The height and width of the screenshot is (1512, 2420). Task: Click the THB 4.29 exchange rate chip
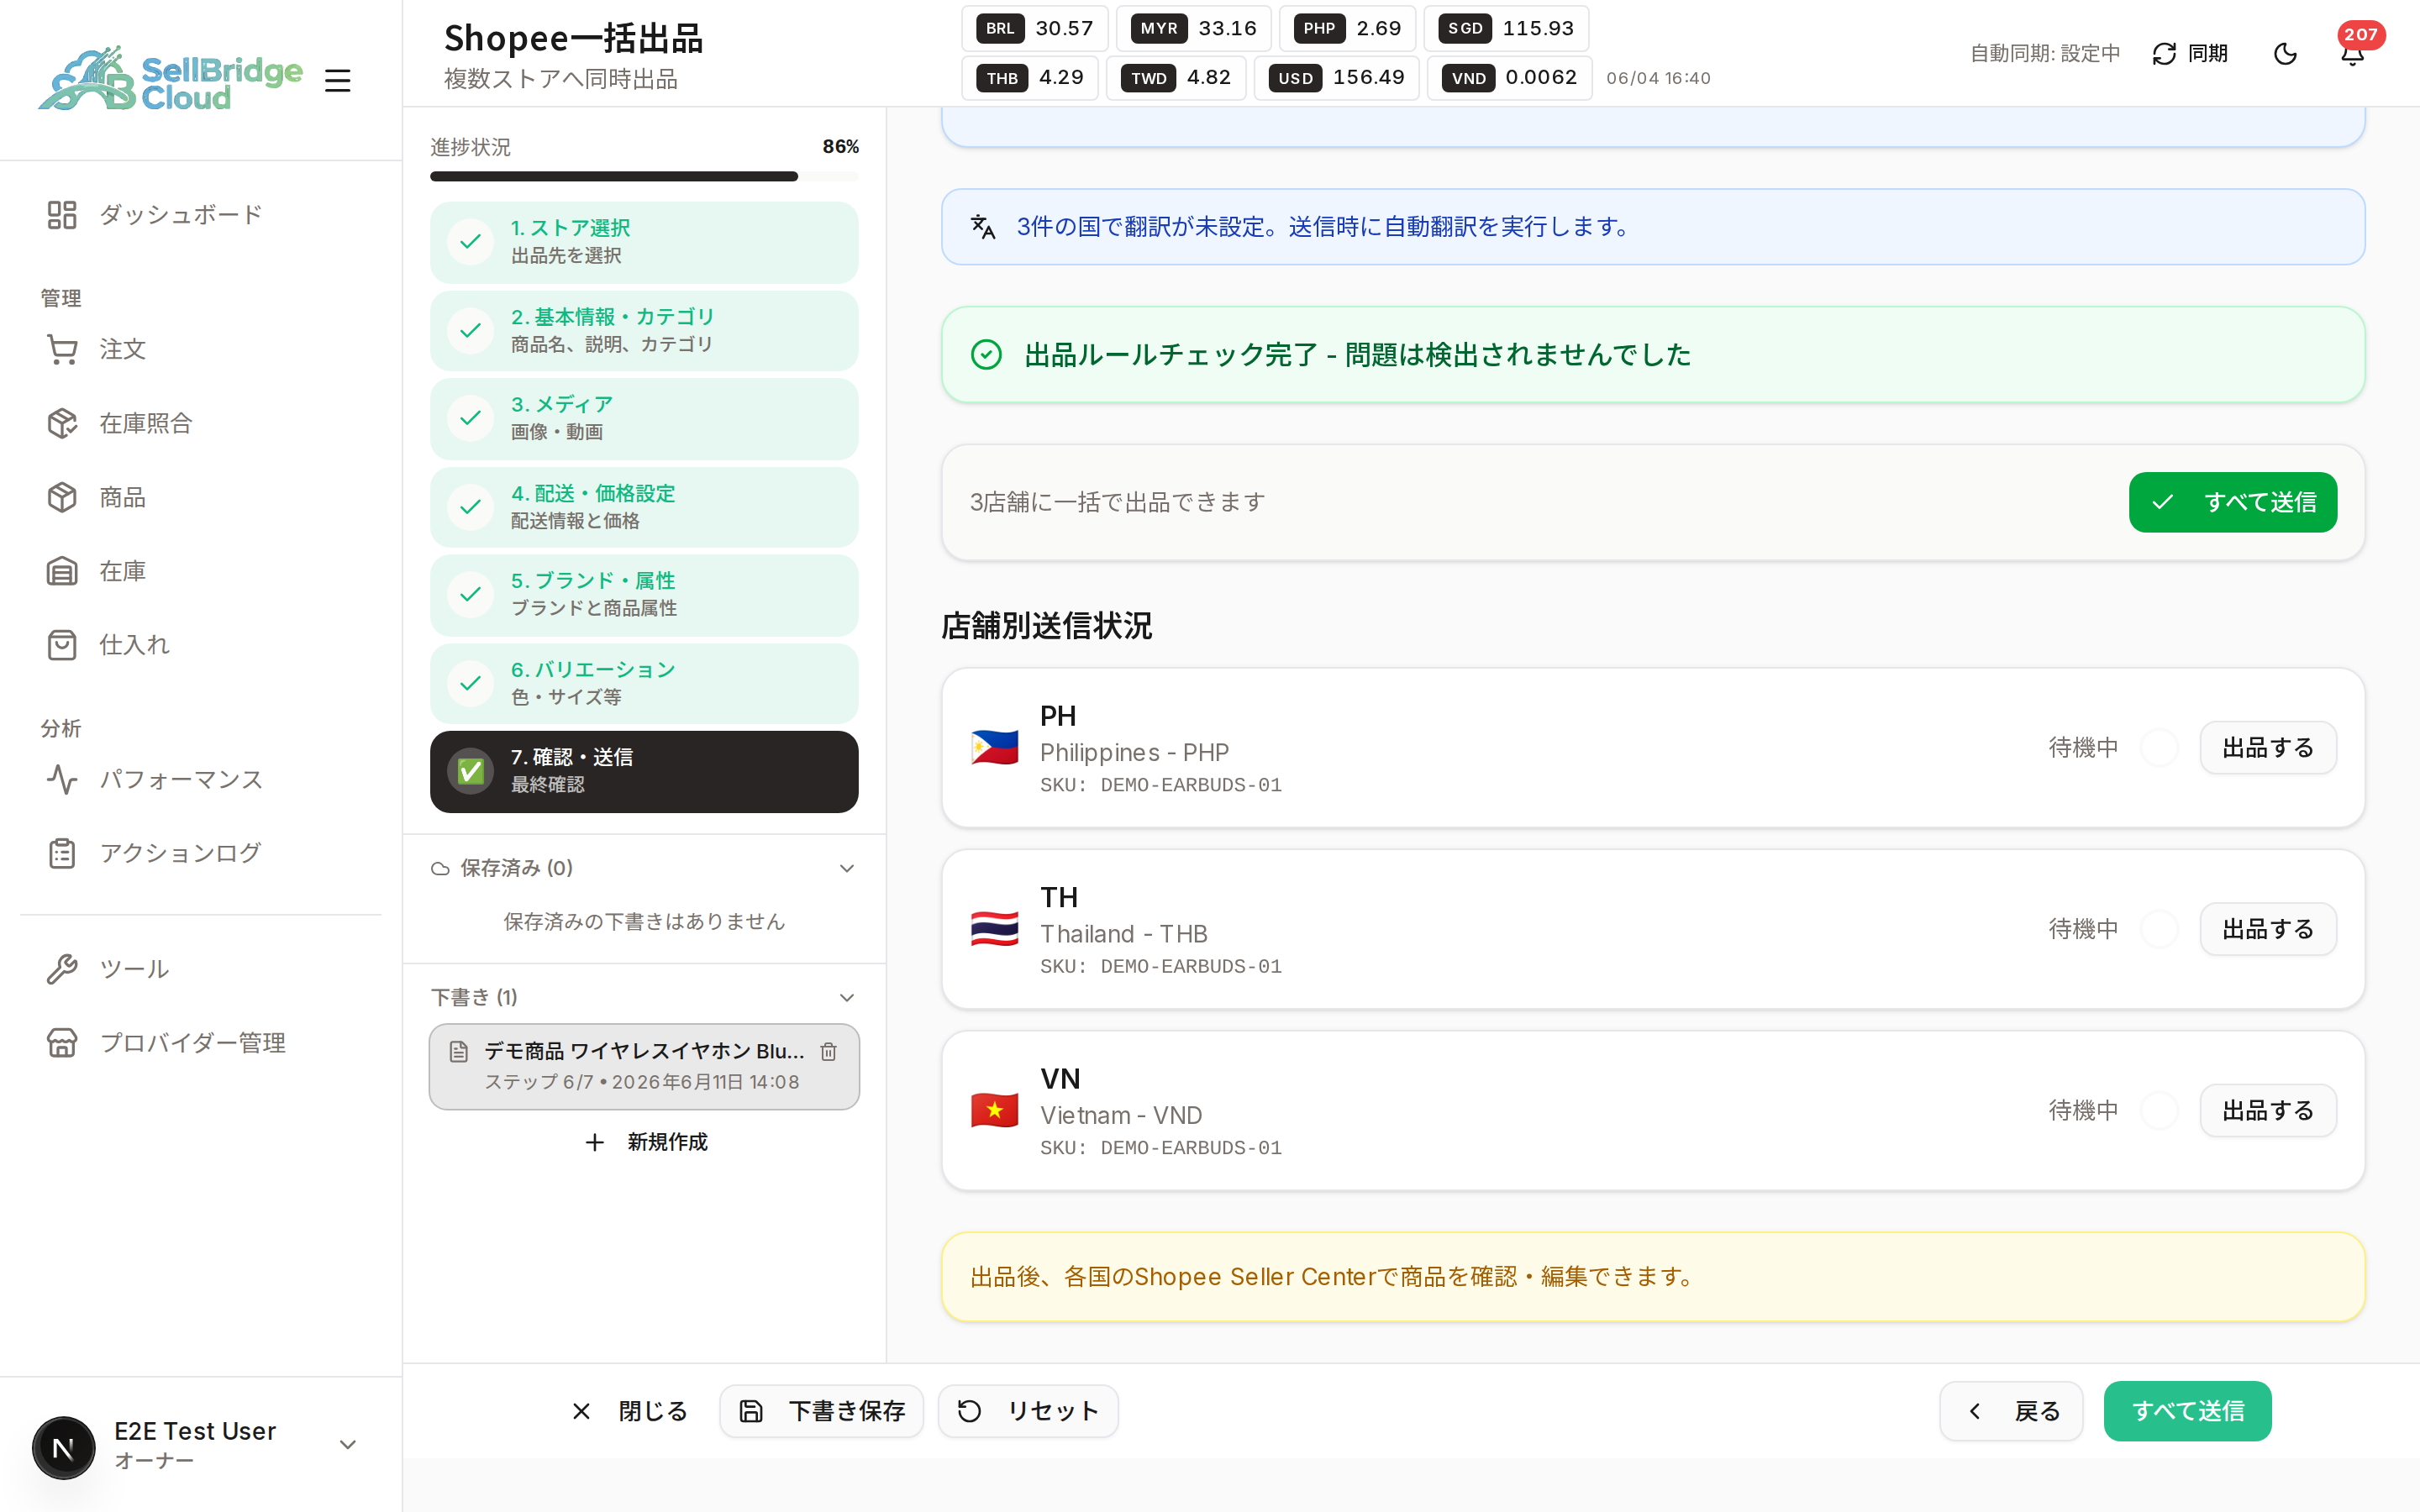[x=1030, y=77]
